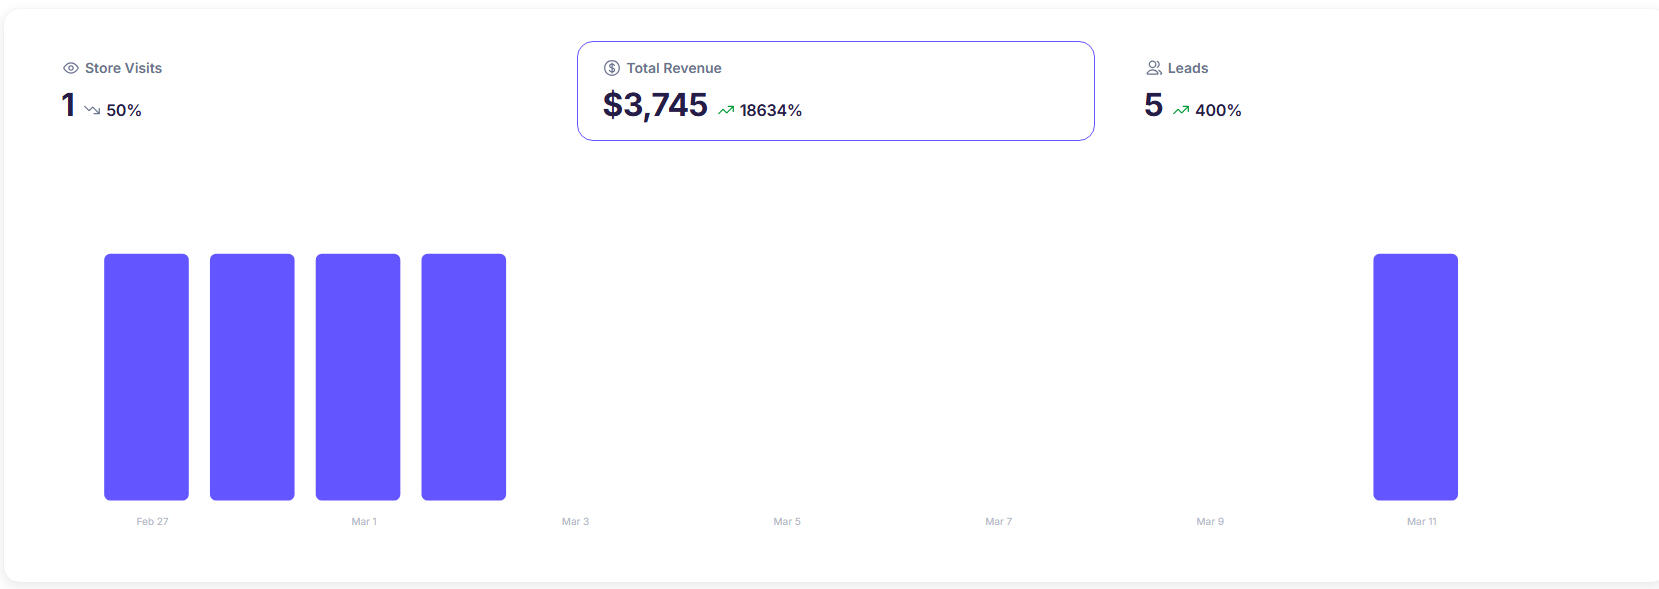This screenshot has width=1659, height=589.
Task: Click the Mar 3 axis label
Action: click(x=575, y=522)
